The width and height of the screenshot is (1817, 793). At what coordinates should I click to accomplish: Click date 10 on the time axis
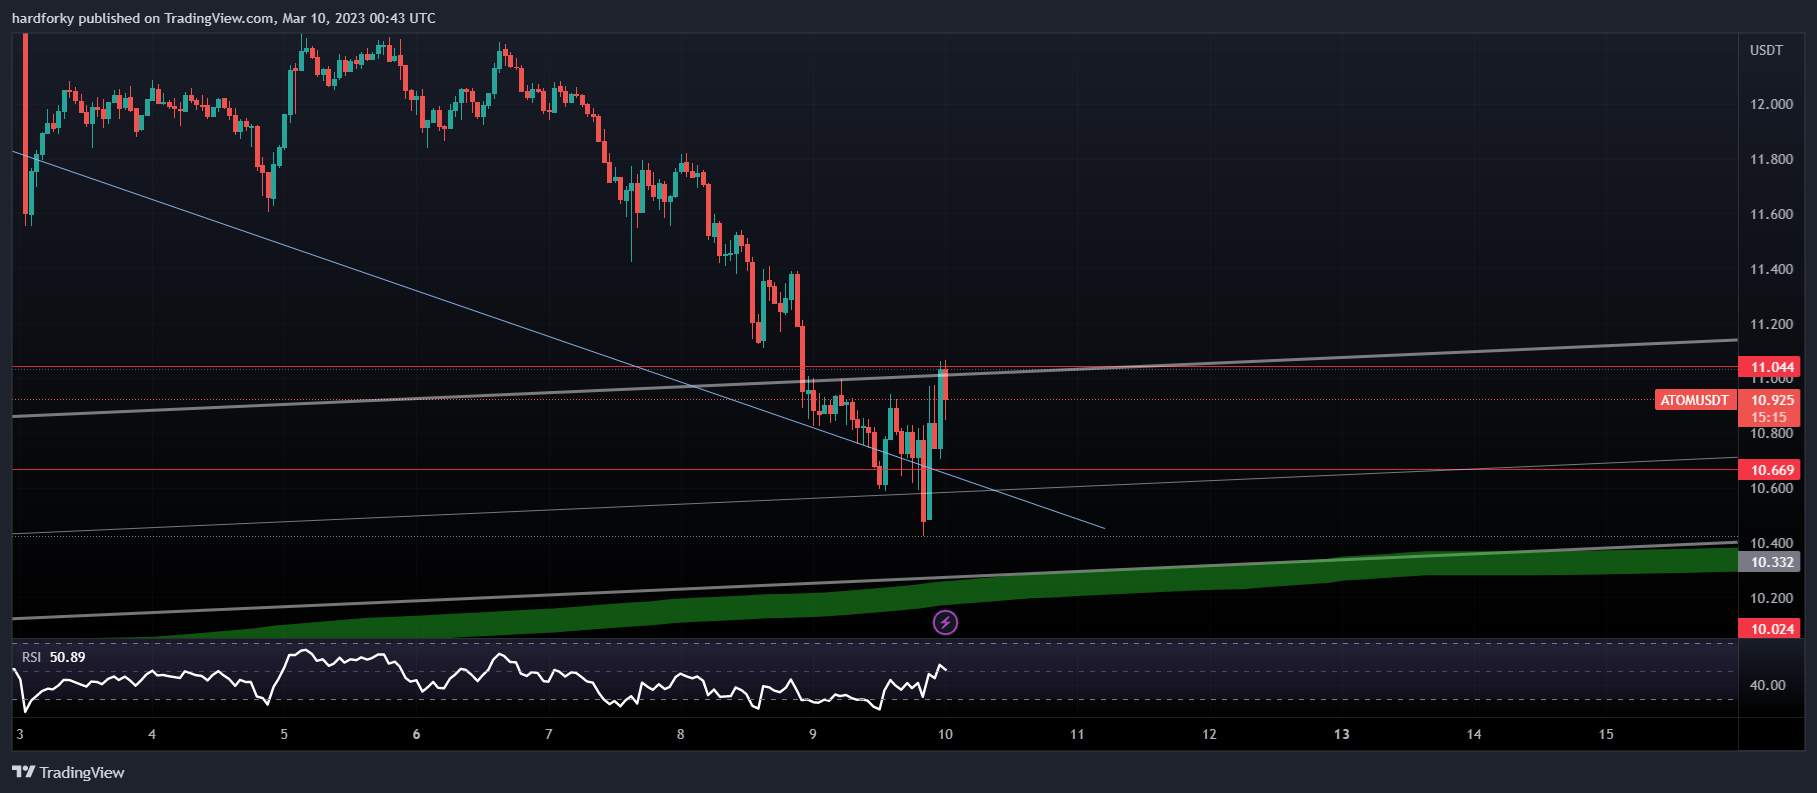coord(945,734)
